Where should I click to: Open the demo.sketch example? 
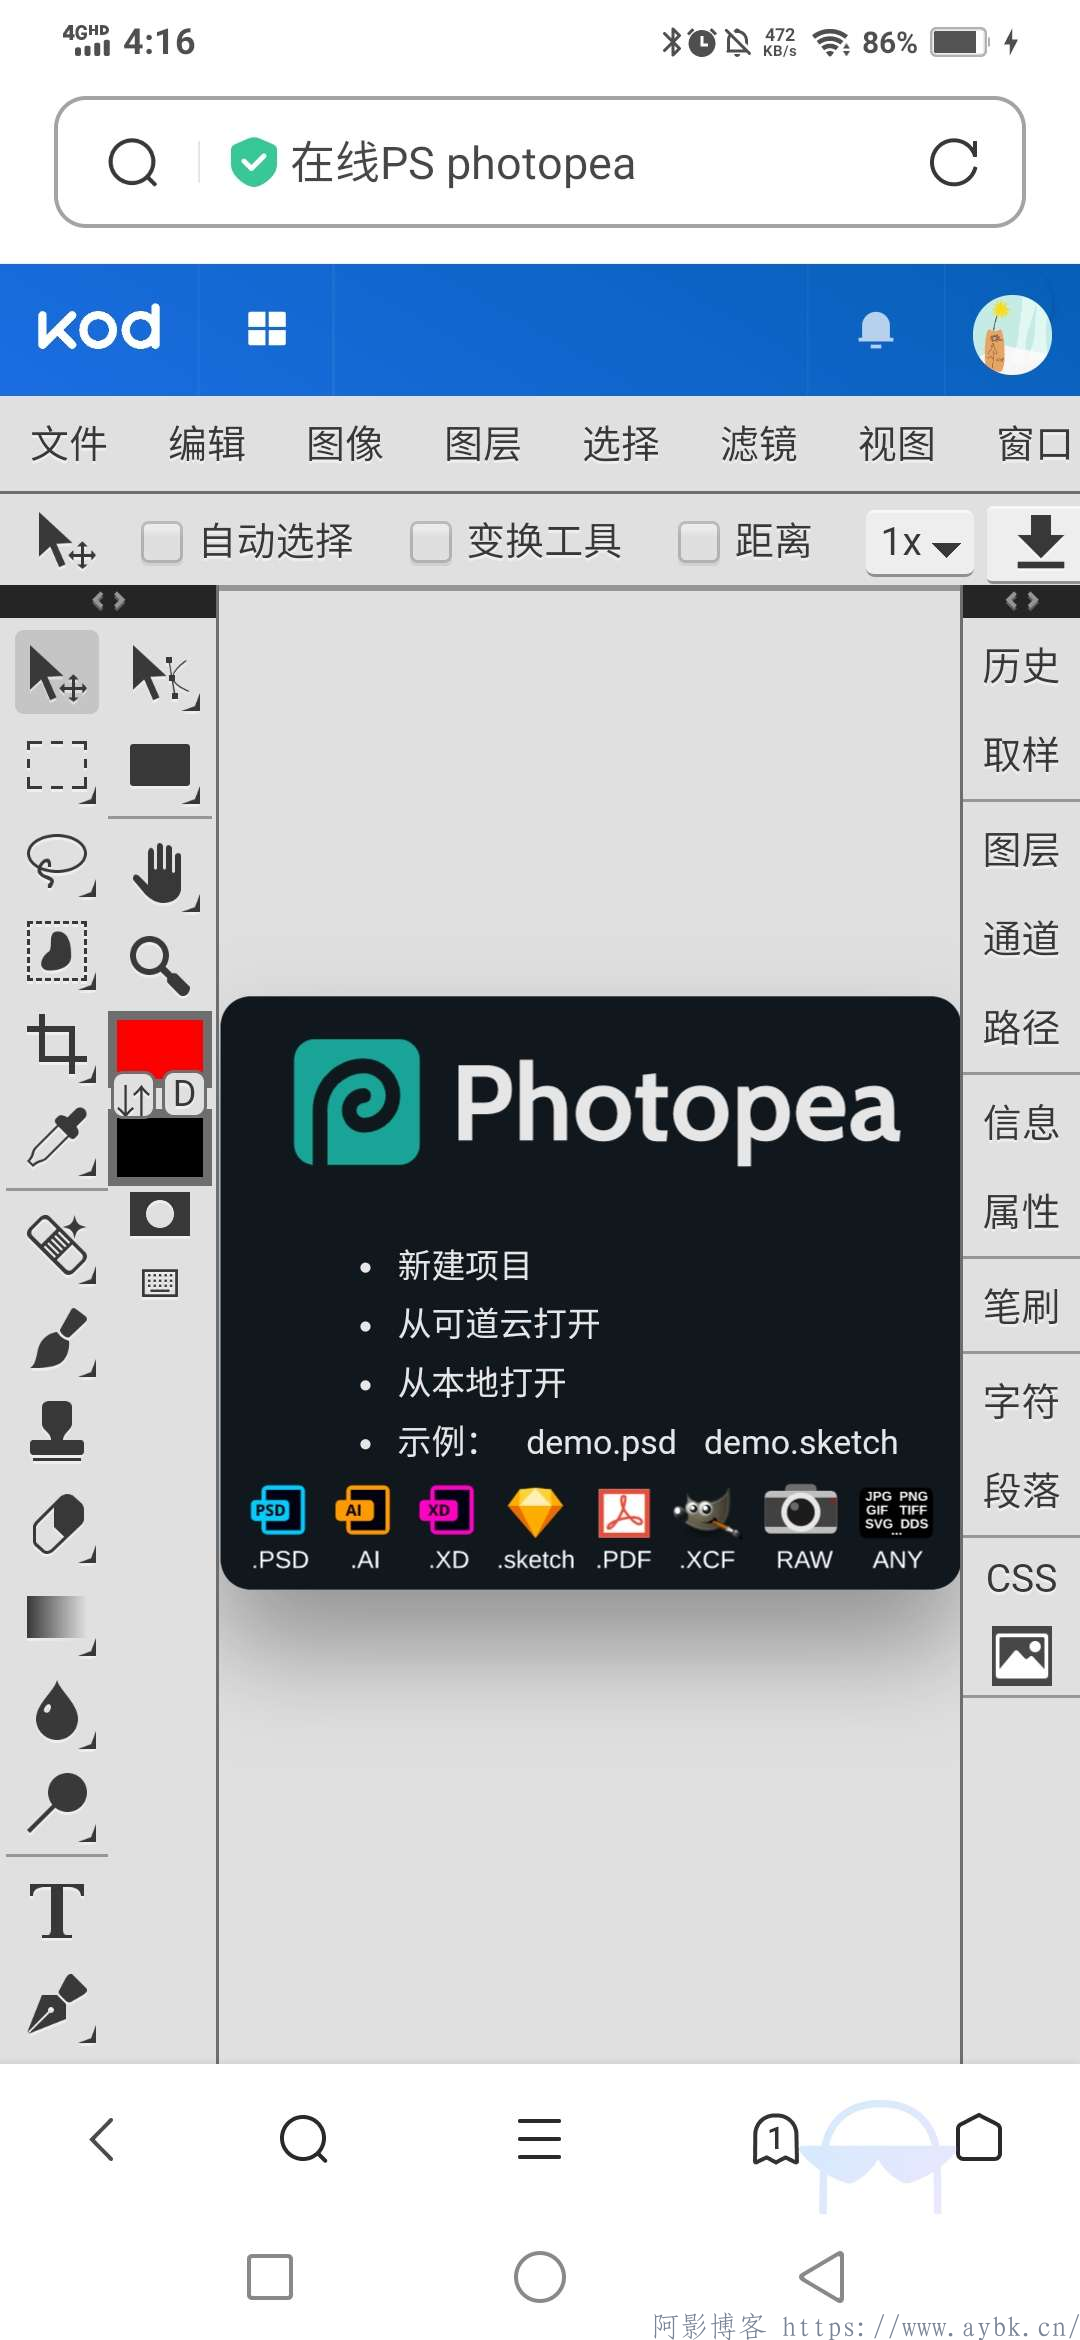tap(801, 1442)
